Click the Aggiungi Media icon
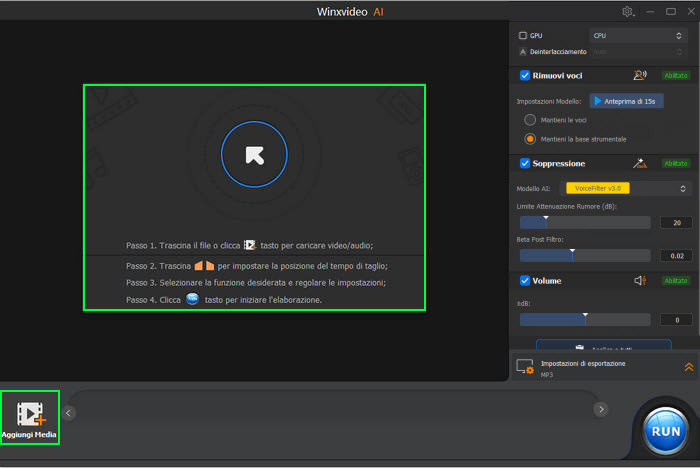The image size is (700, 468). point(30,412)
